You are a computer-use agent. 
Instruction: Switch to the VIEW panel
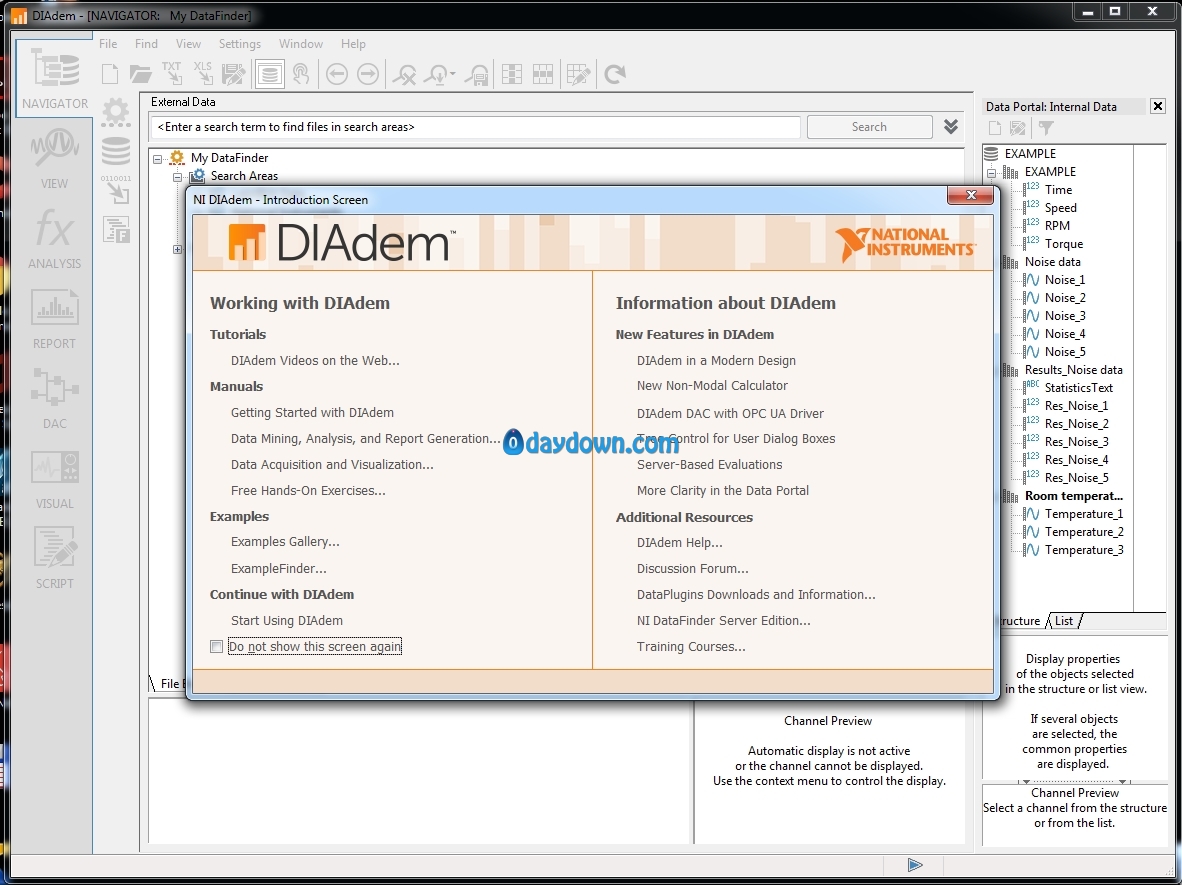click(54, 158)
